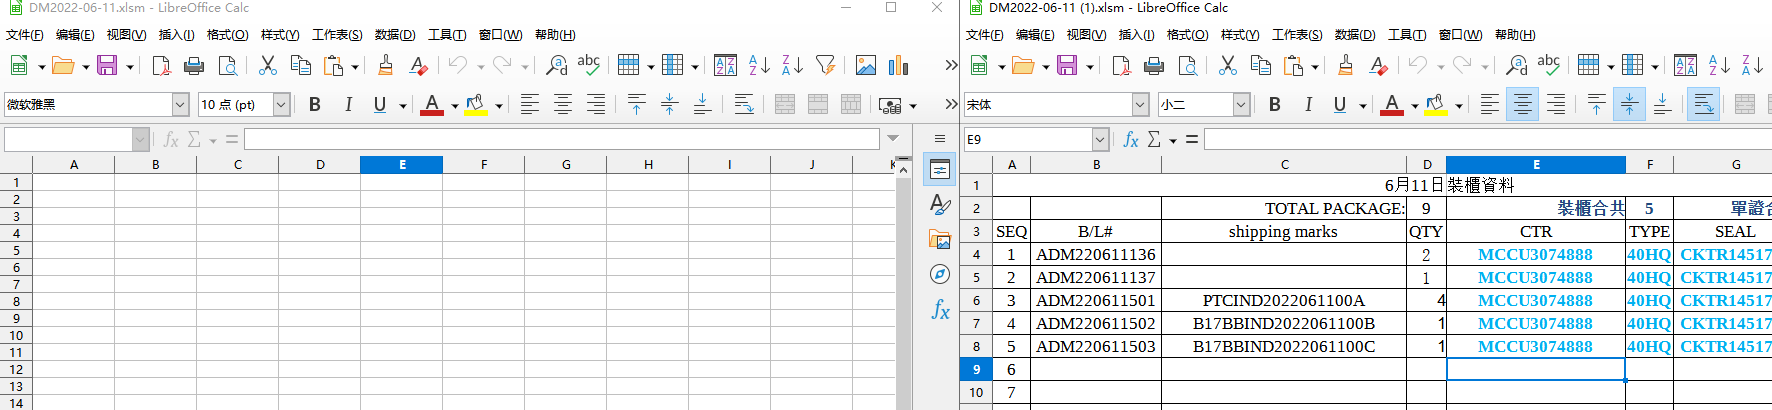Select column E header in left window
This screenshot has height=410, width=1772.
tap(402, 165)
